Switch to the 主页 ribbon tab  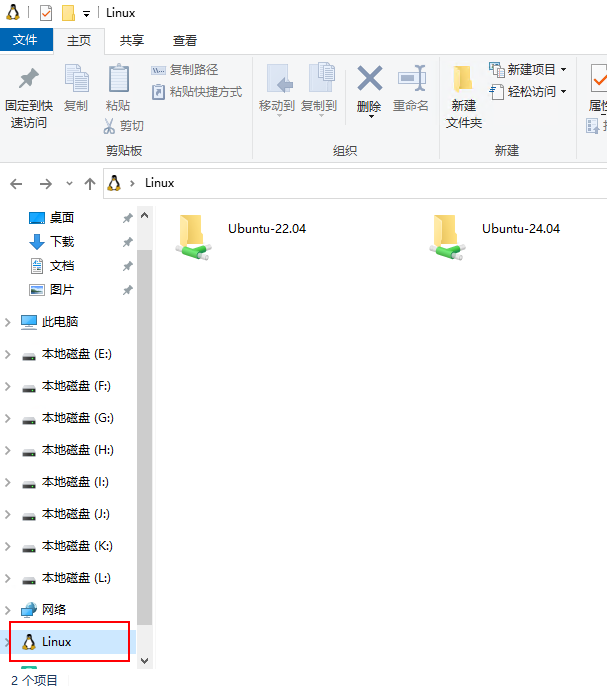point(79,41)
